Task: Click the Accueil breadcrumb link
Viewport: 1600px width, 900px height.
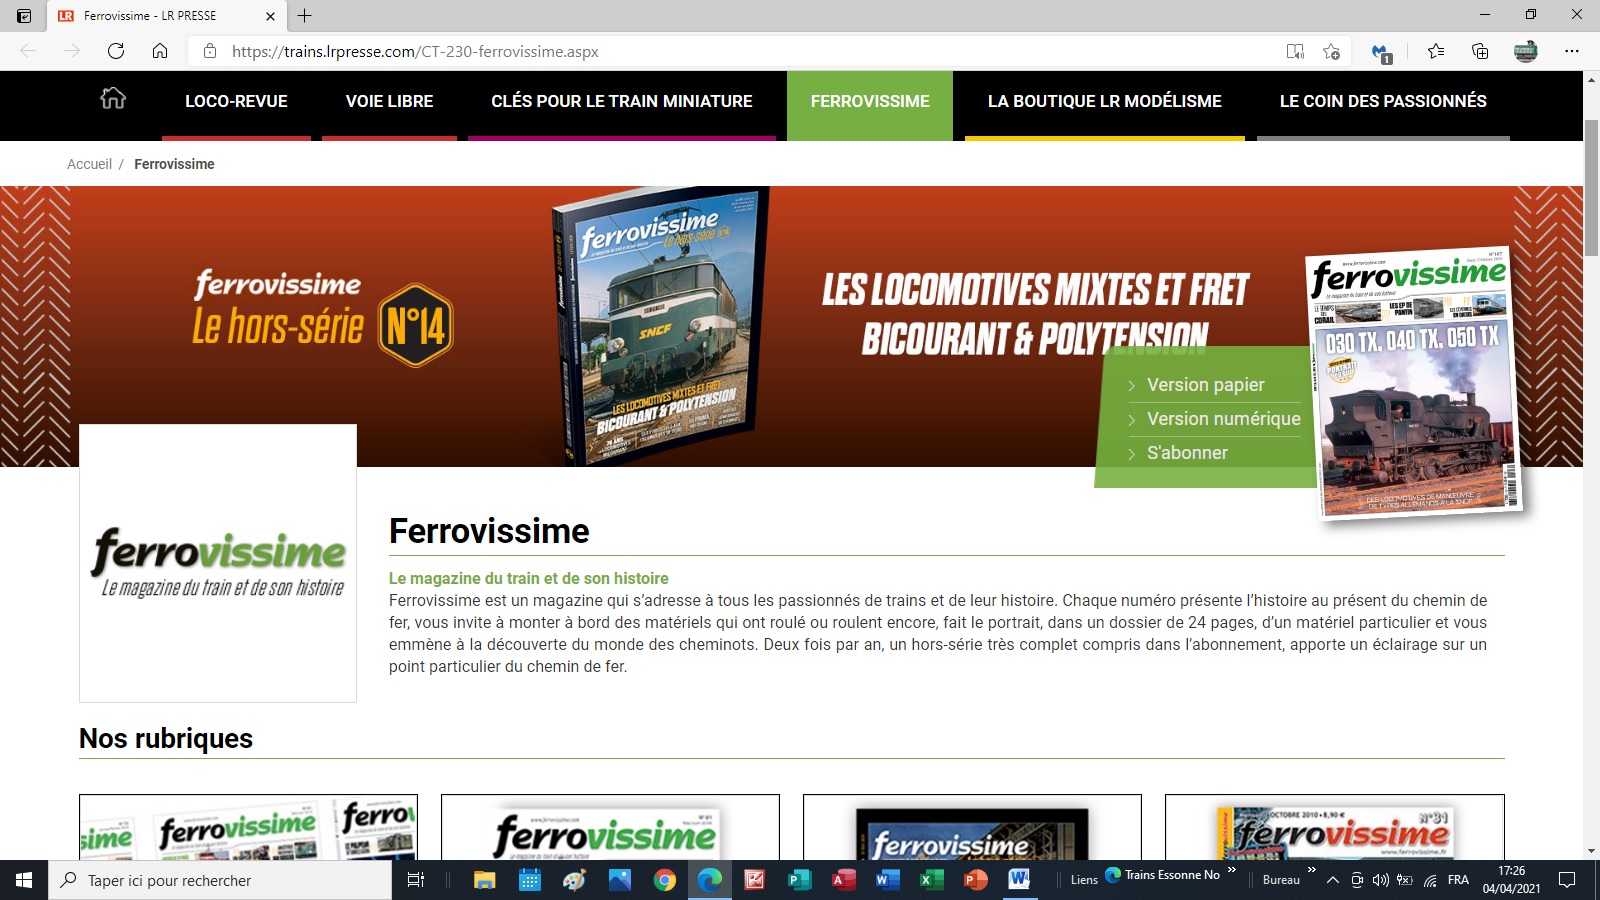Action: [x=89, y=164]
